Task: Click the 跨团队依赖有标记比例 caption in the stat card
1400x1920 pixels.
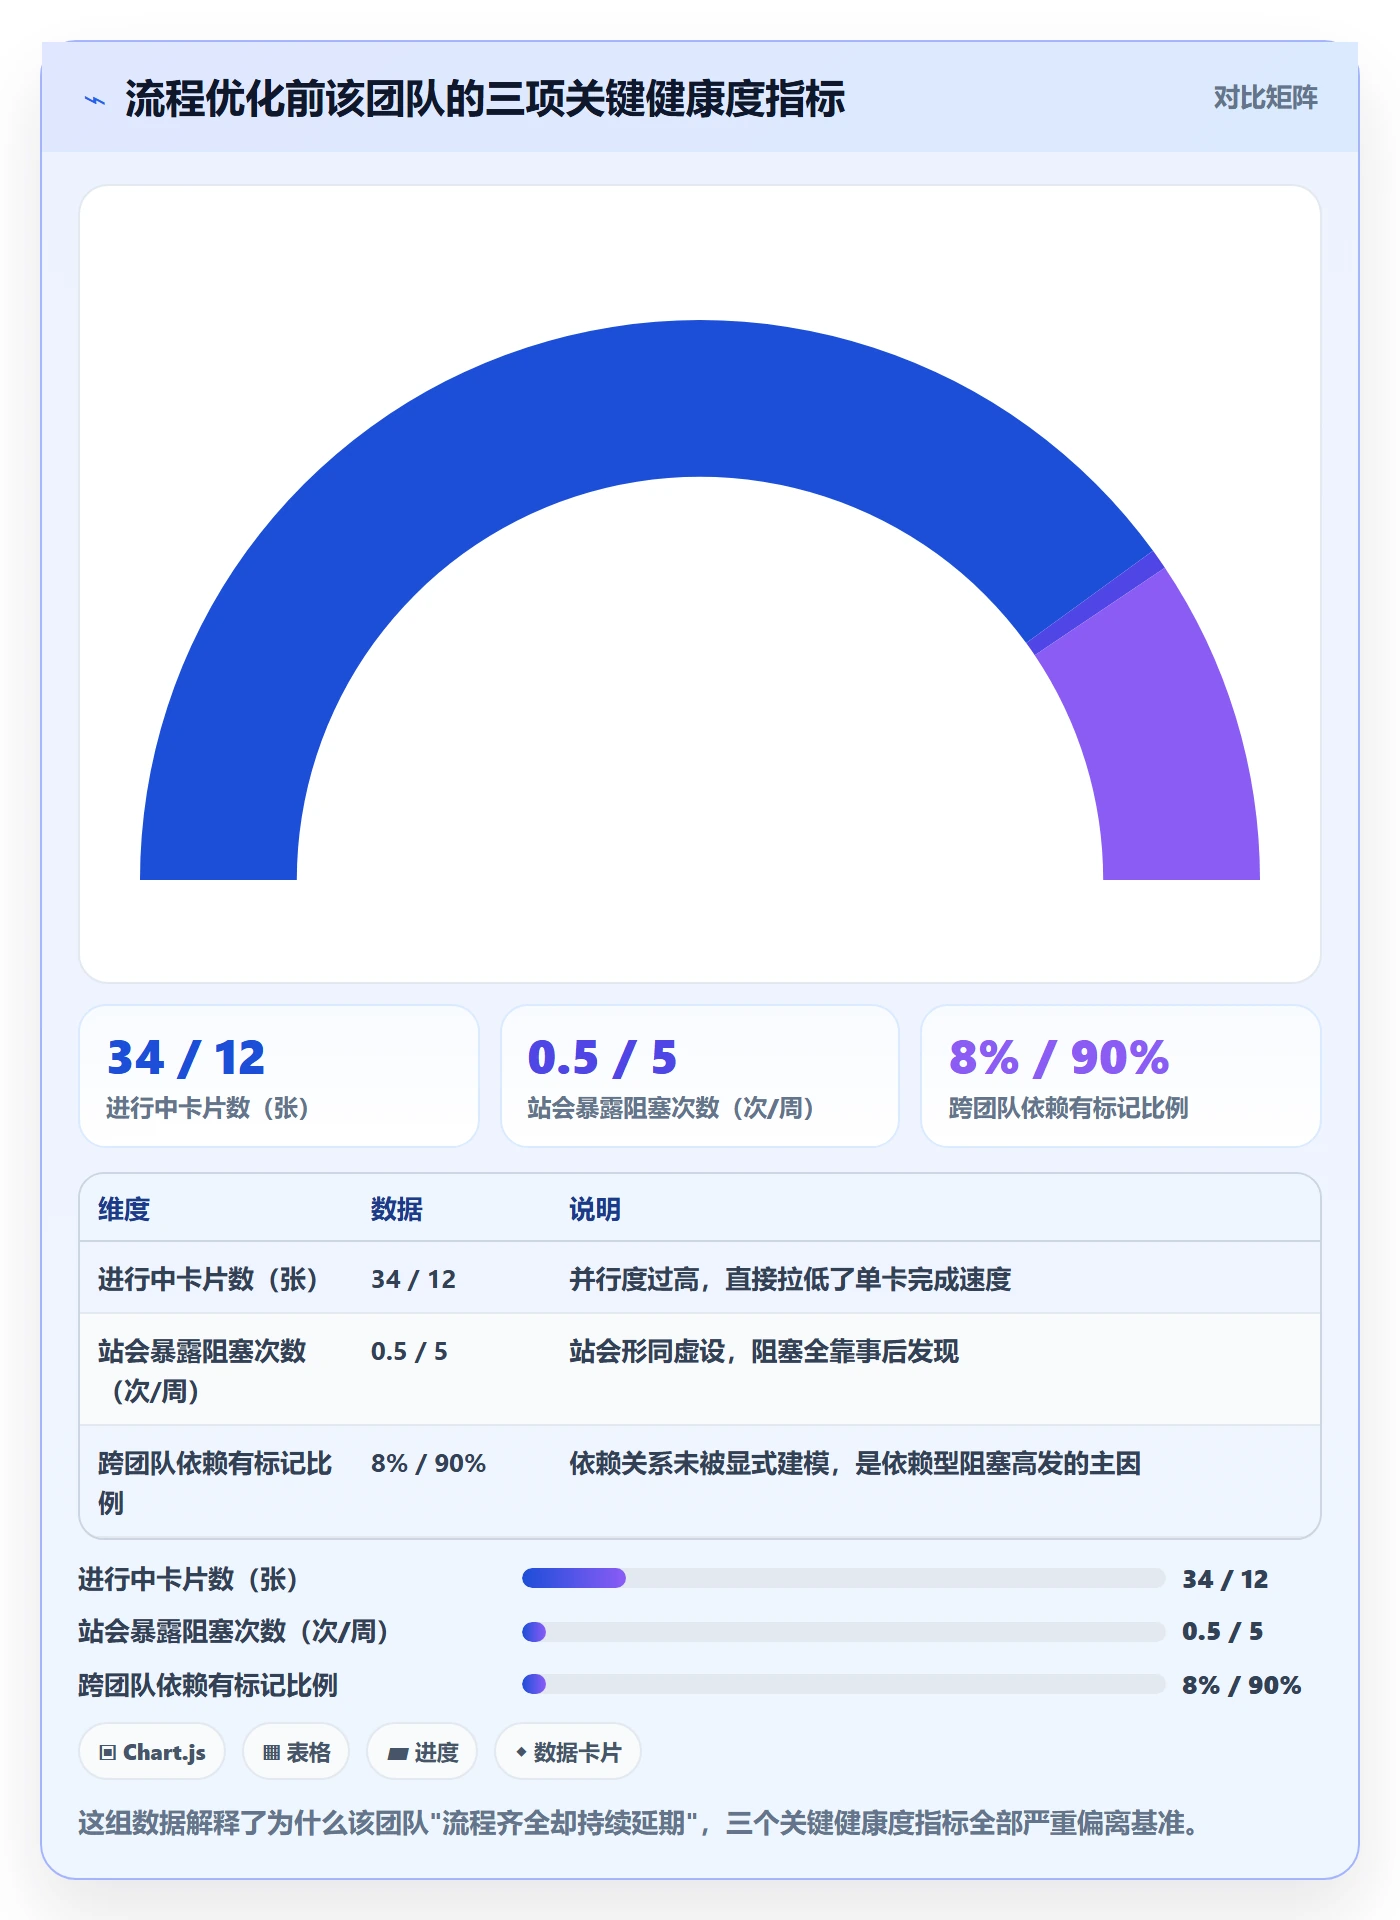Action: (x=1068, y=1108)
